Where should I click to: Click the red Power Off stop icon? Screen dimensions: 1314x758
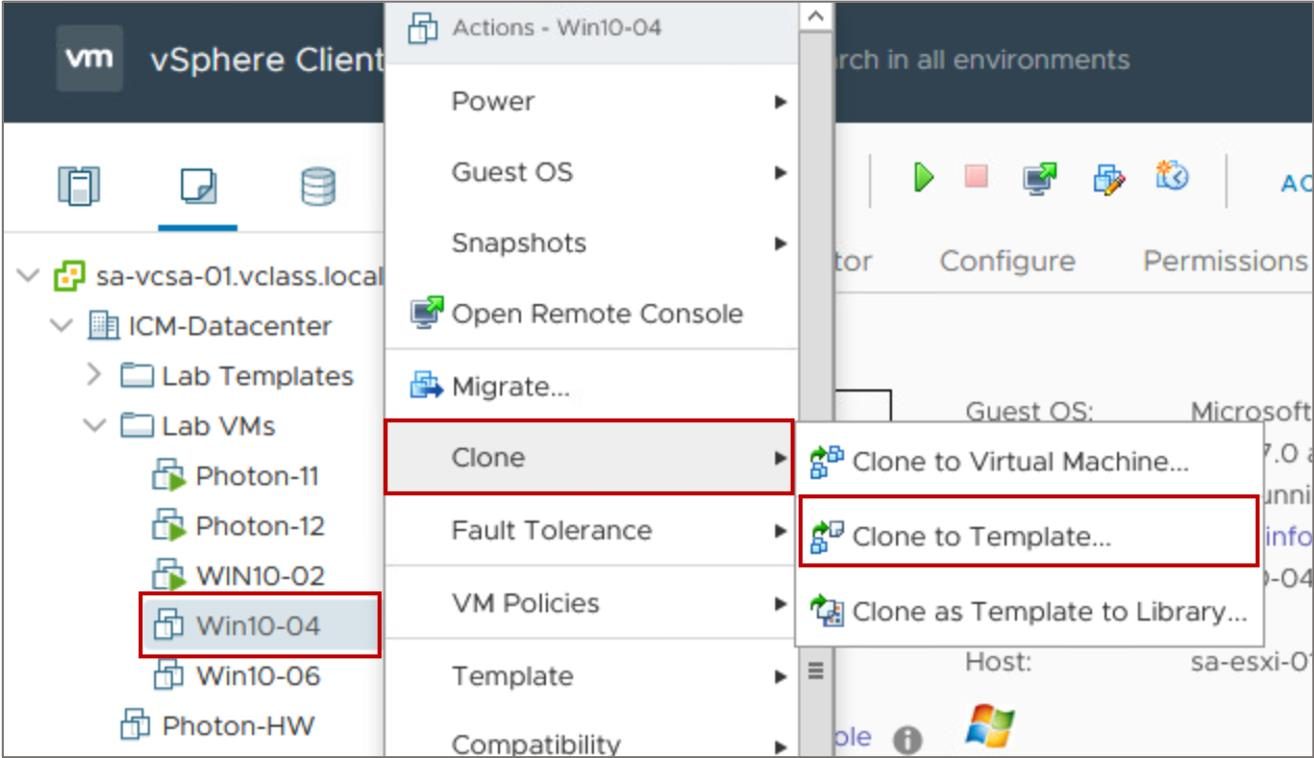coord(976,177)
